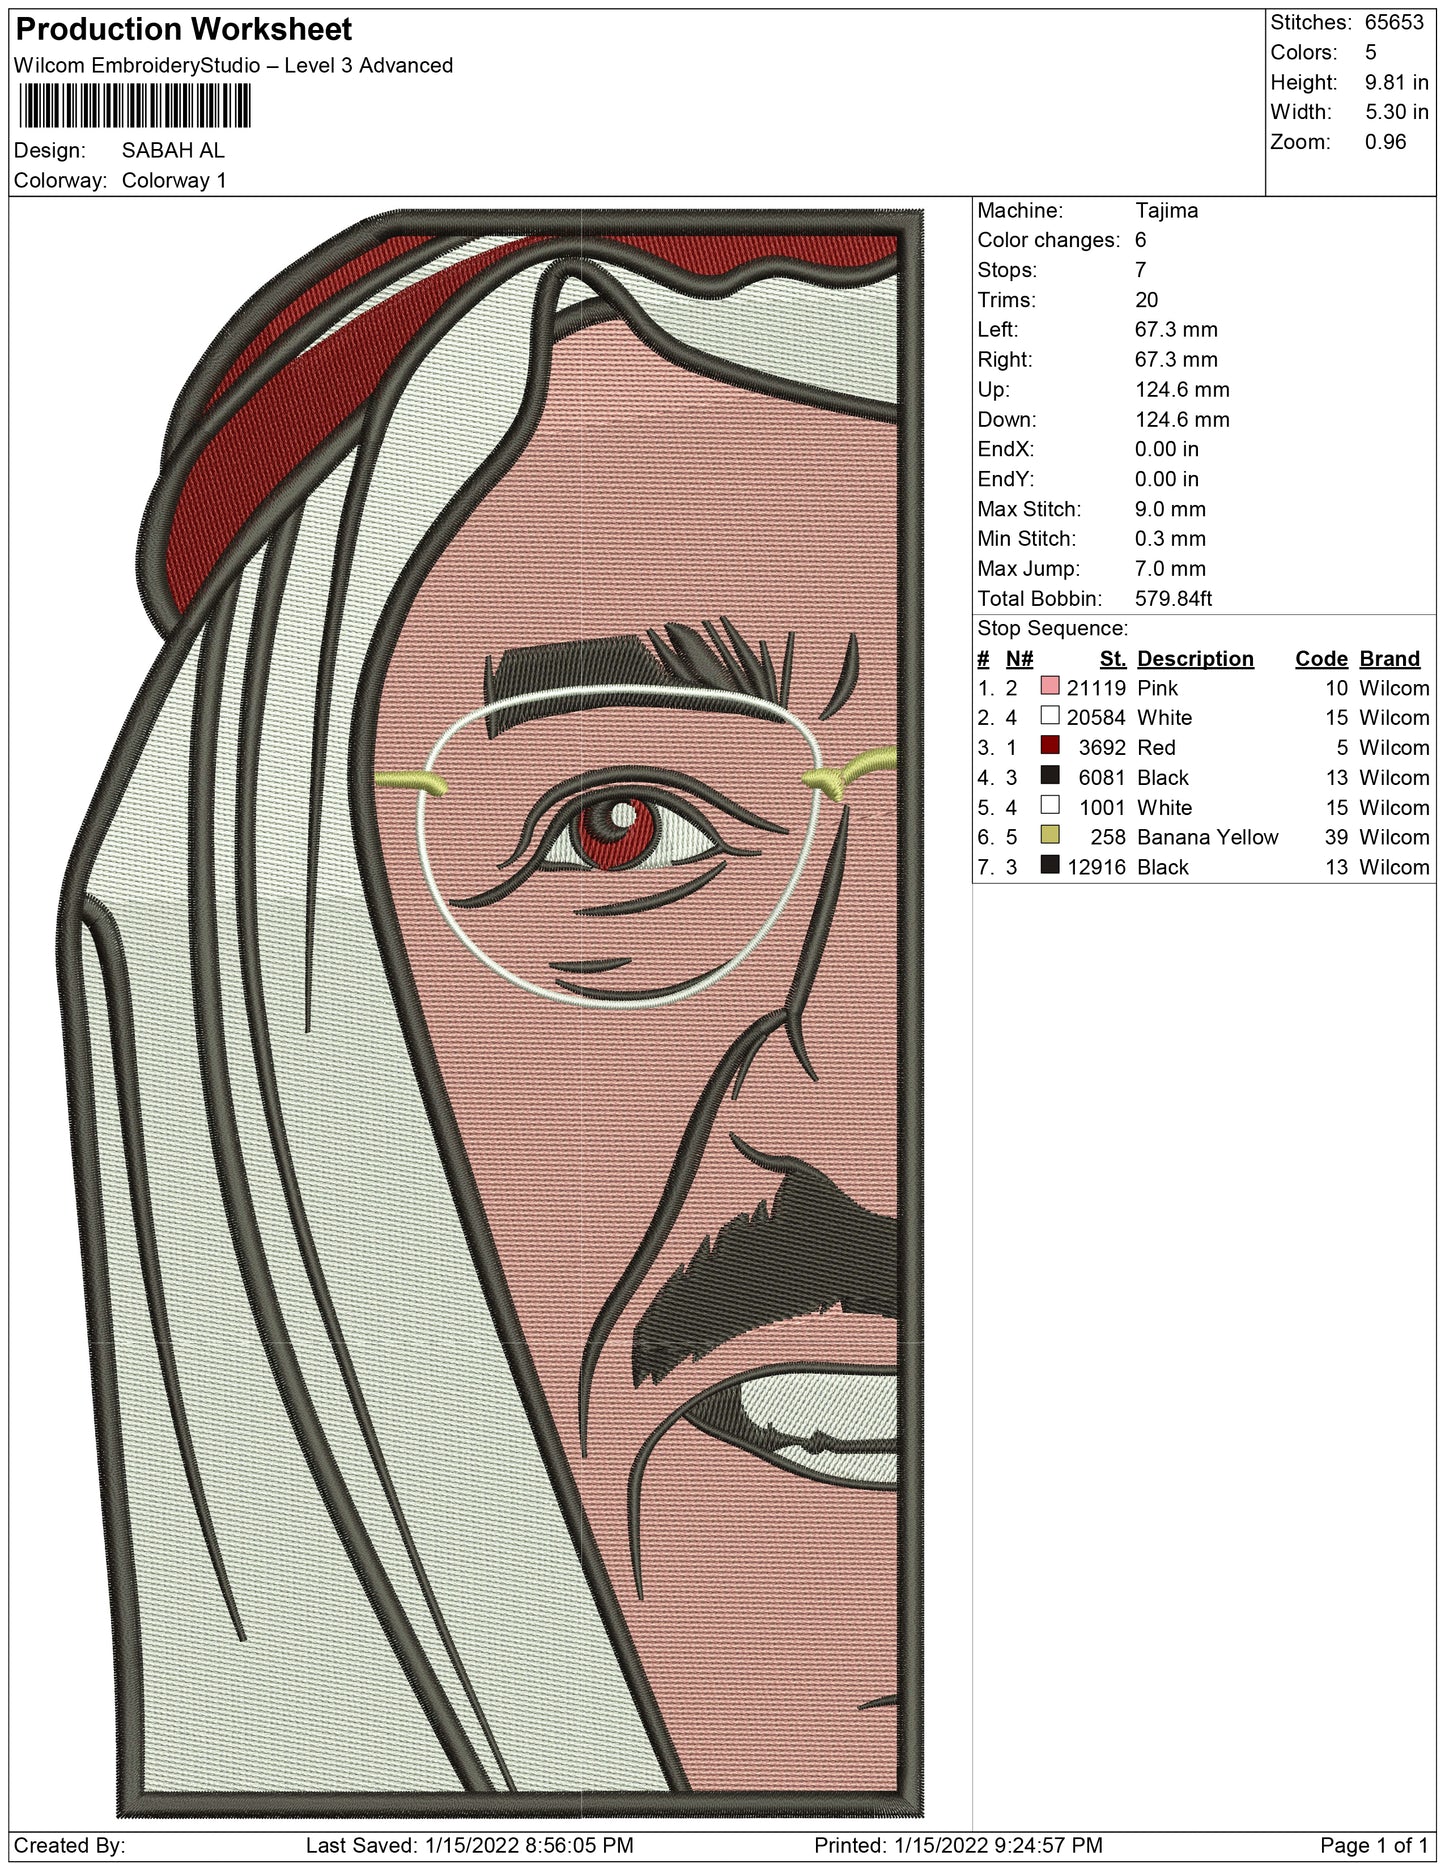This screenshot has width=1445, height=1864.
Task: Click the 'St.' column header
Action: [x=1113, y=659]
